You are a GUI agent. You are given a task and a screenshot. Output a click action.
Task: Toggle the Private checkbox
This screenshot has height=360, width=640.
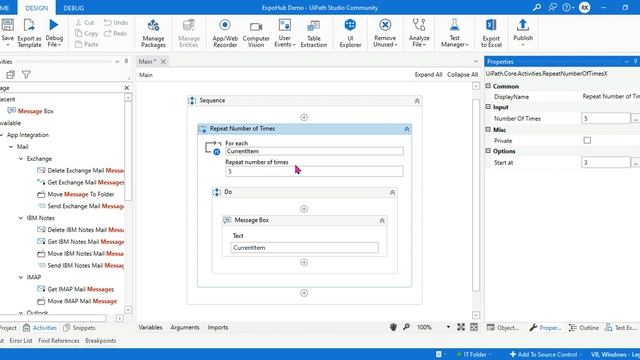coord(587,140)
